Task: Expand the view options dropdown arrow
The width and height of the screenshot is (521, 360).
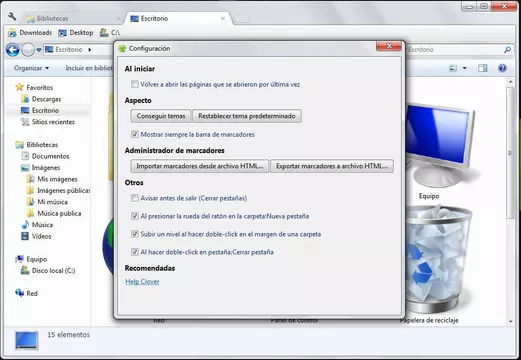Action: pyautogui.click(x=464, y=68)
